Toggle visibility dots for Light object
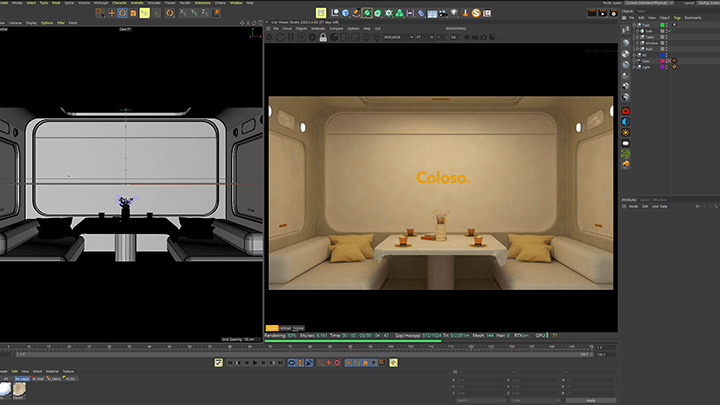Screen dimensions: 720x405 (666, 67)
